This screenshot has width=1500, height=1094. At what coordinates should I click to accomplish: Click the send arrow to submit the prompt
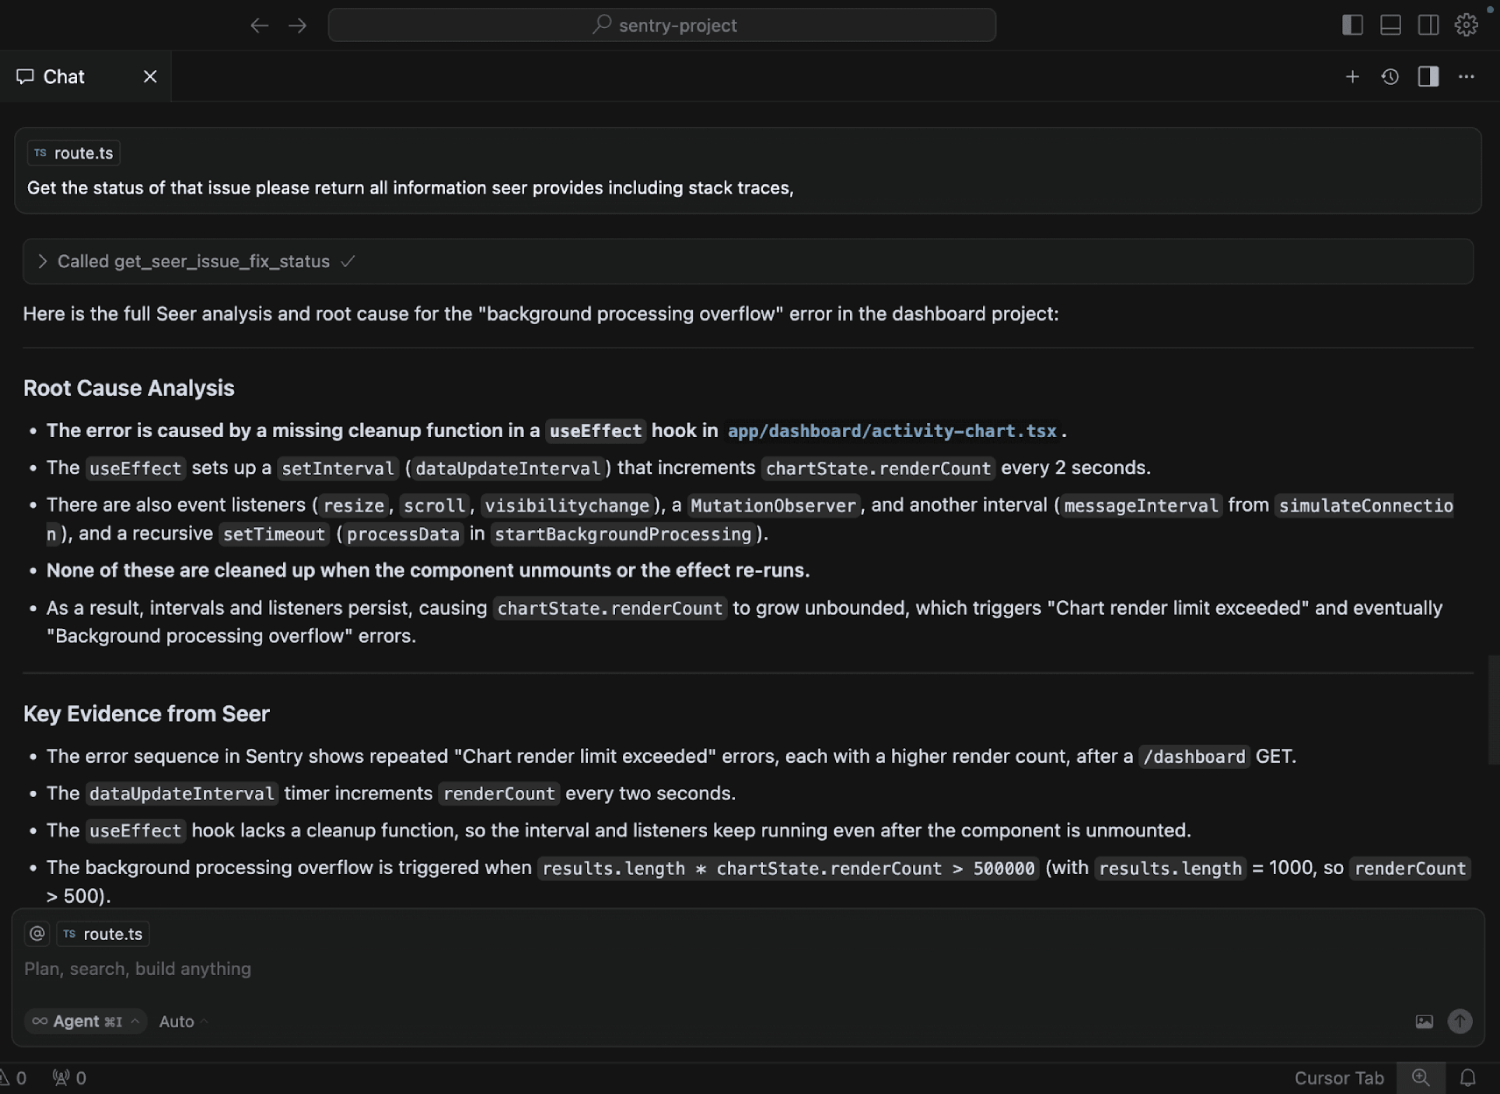(1460, 1021)
